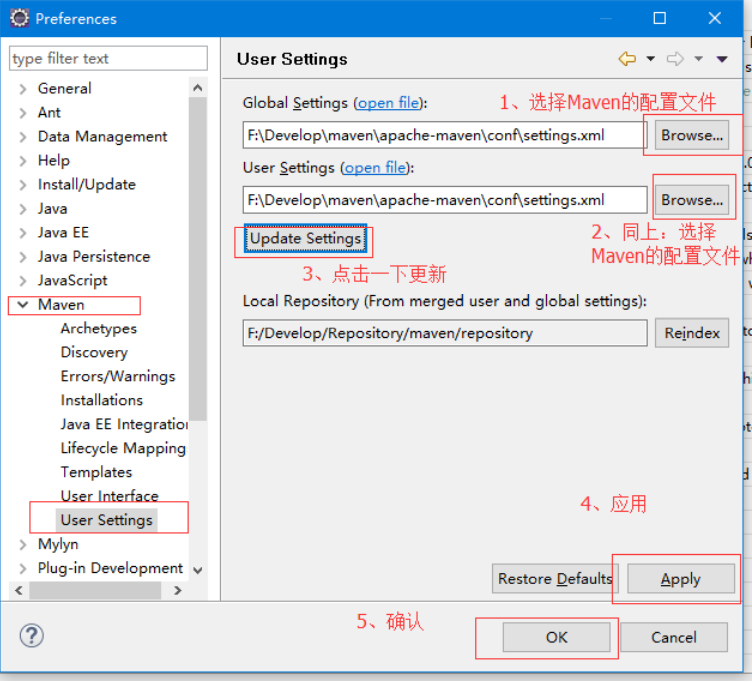Screen dimensions: 752x682
Task: Expand the Help tree node
Action: [x=23, y=161]
